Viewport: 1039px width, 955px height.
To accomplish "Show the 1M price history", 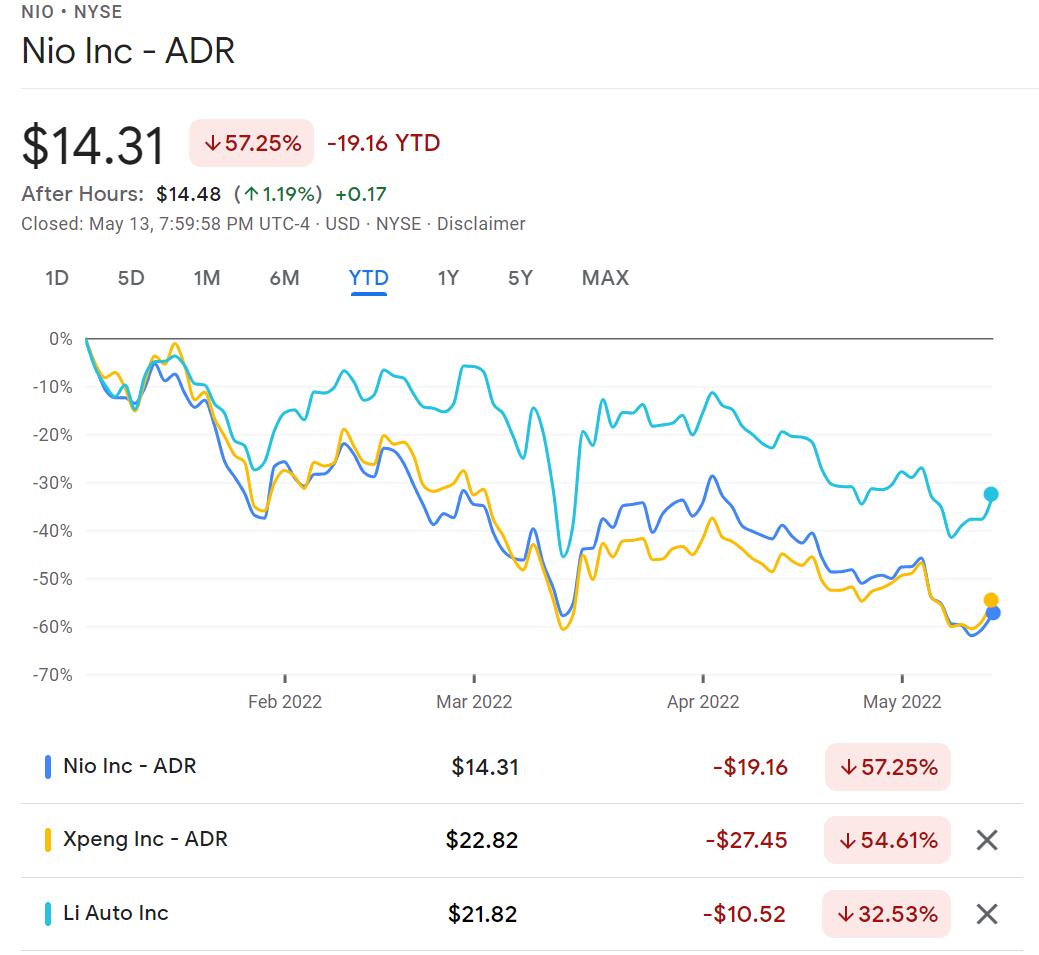I will [x=207, y=278].
